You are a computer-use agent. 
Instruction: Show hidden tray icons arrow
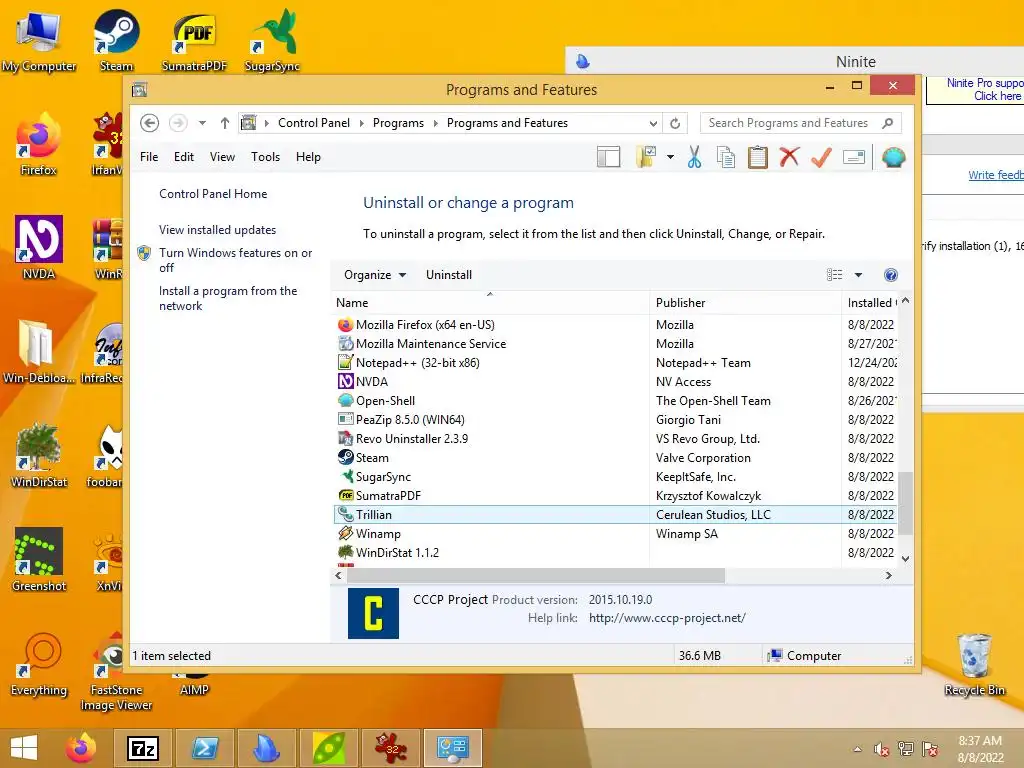857,749
